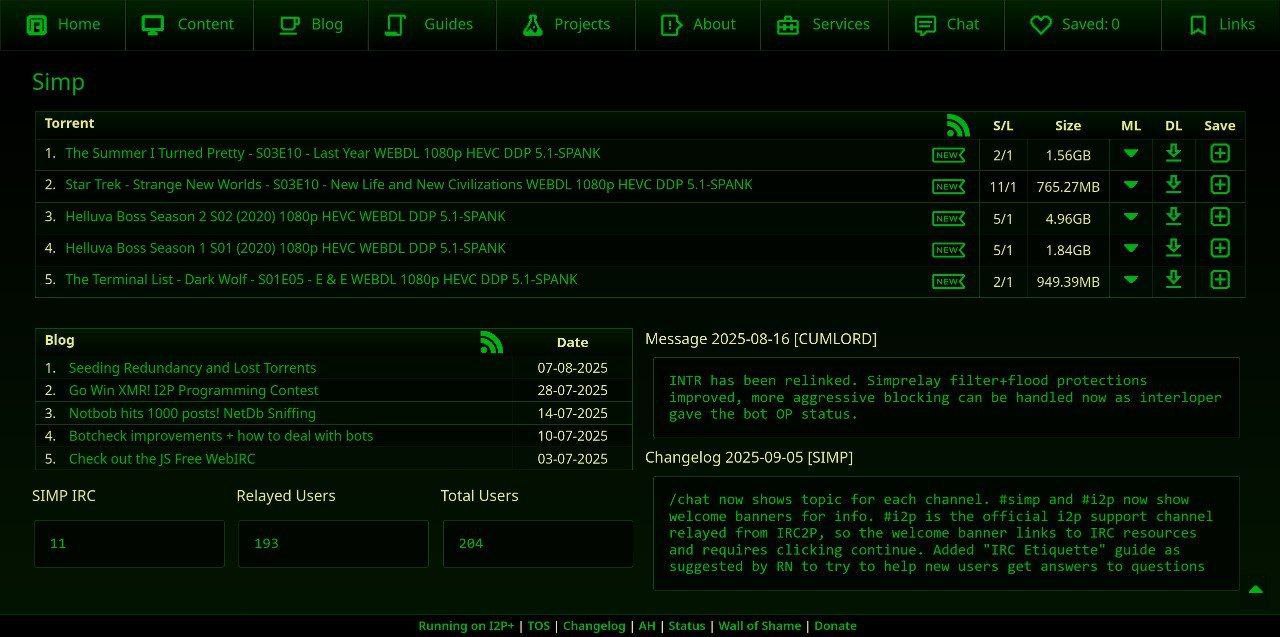Click the SIMP IRC count field showing 11
The image size is (1280, 637).
pyautogui.click(x=129, y=544)
